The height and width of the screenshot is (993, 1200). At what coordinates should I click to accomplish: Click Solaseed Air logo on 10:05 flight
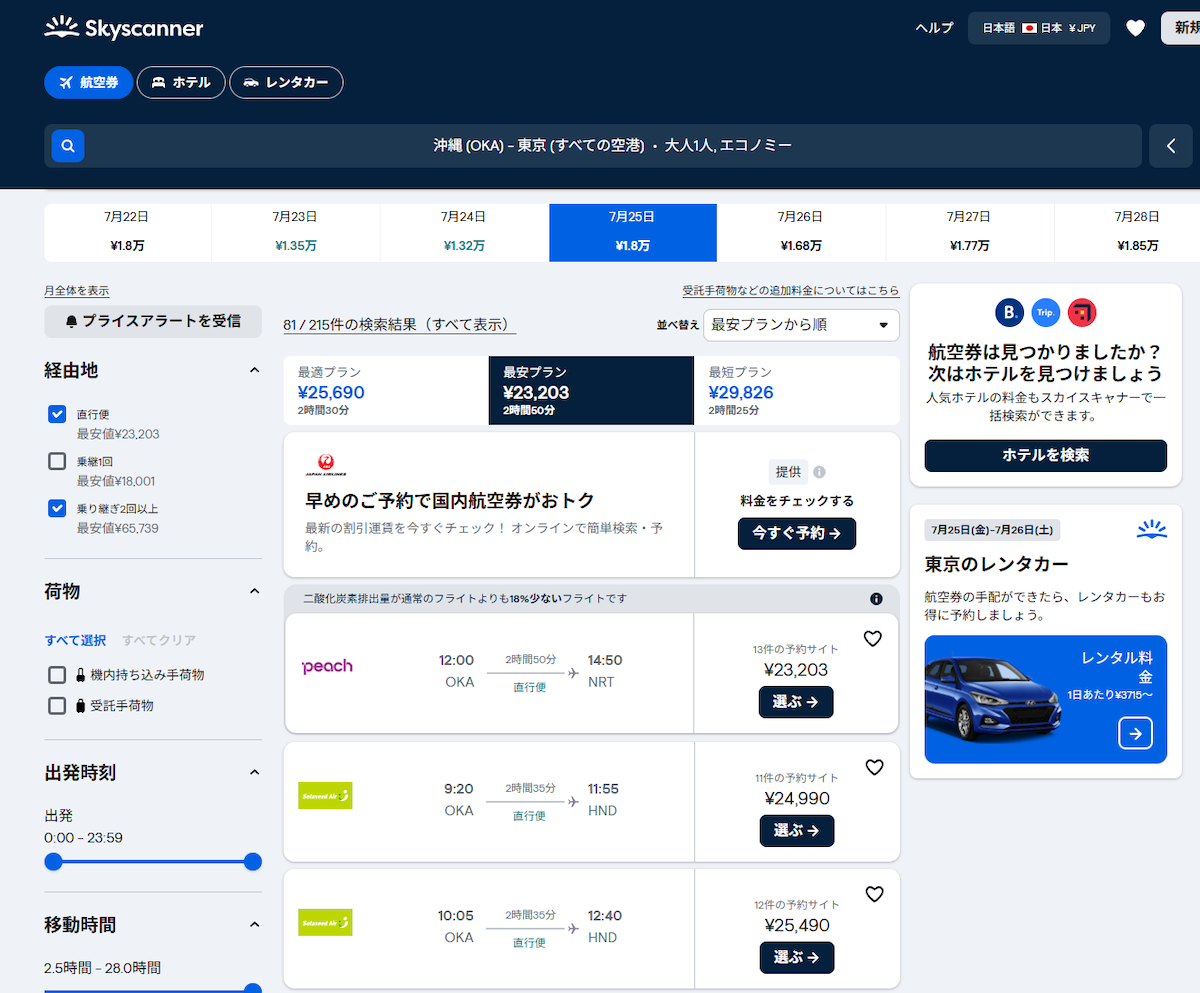click(x=325, y=922)
